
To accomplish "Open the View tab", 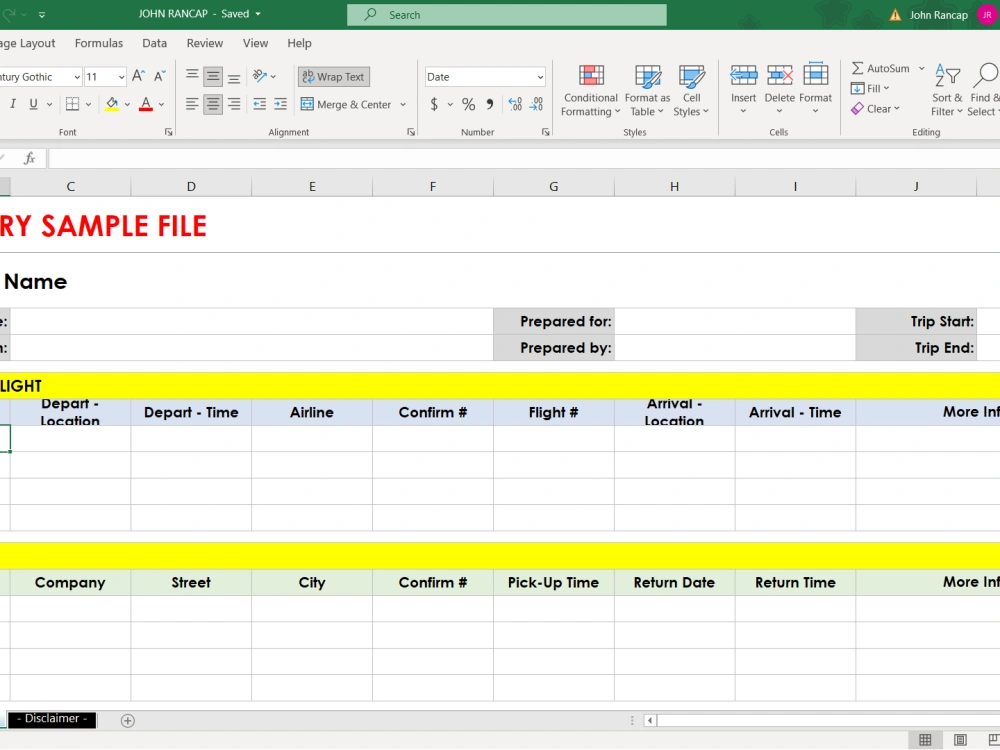I will pyautogui.click(x=255, y=43).
